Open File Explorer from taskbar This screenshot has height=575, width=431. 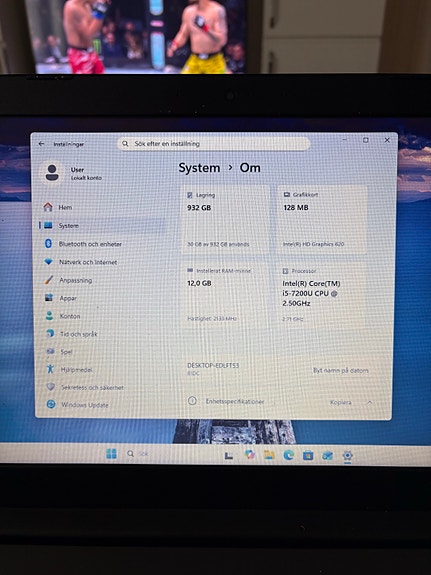[x=269, y=455]
